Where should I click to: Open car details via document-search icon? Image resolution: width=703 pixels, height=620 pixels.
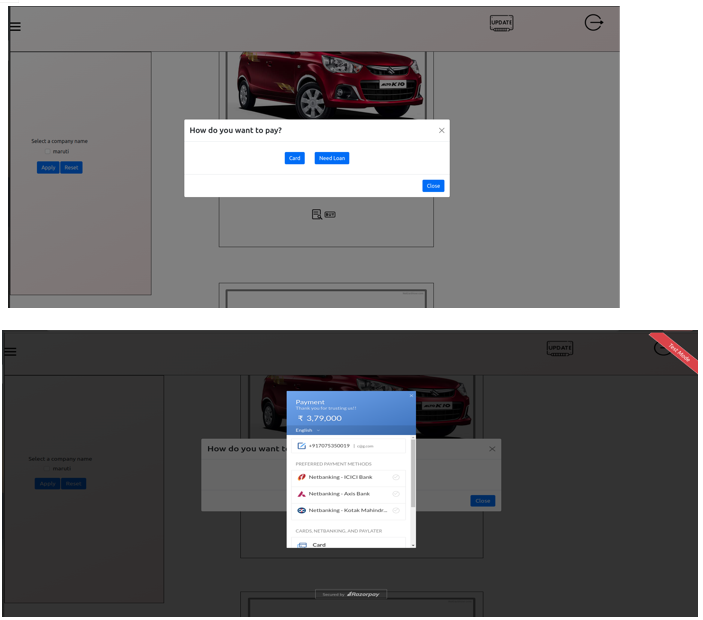pos(317,214)
